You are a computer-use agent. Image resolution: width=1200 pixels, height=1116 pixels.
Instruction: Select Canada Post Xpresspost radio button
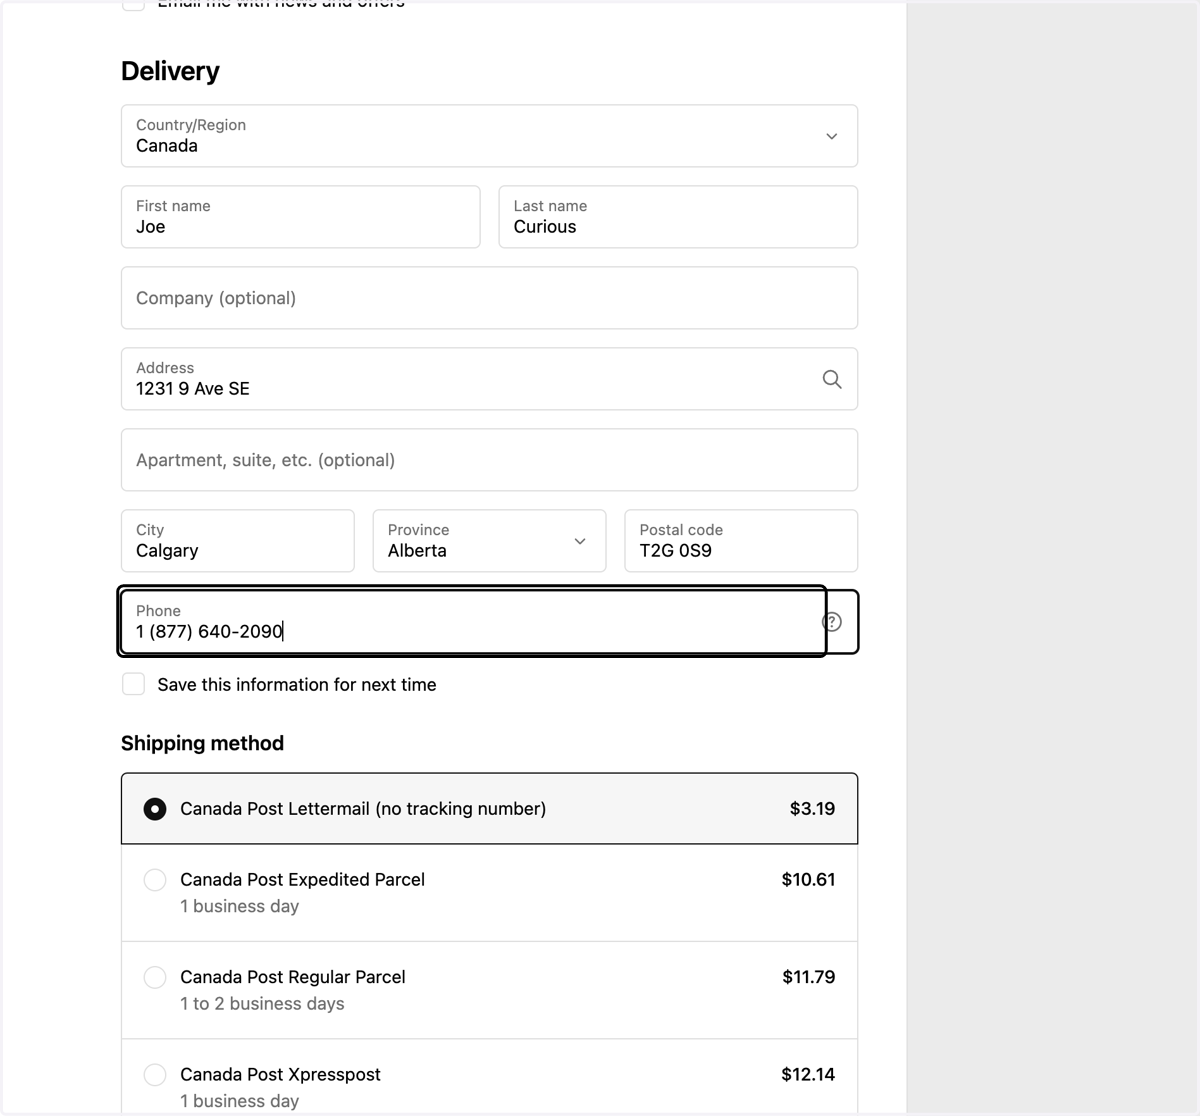155,1074
